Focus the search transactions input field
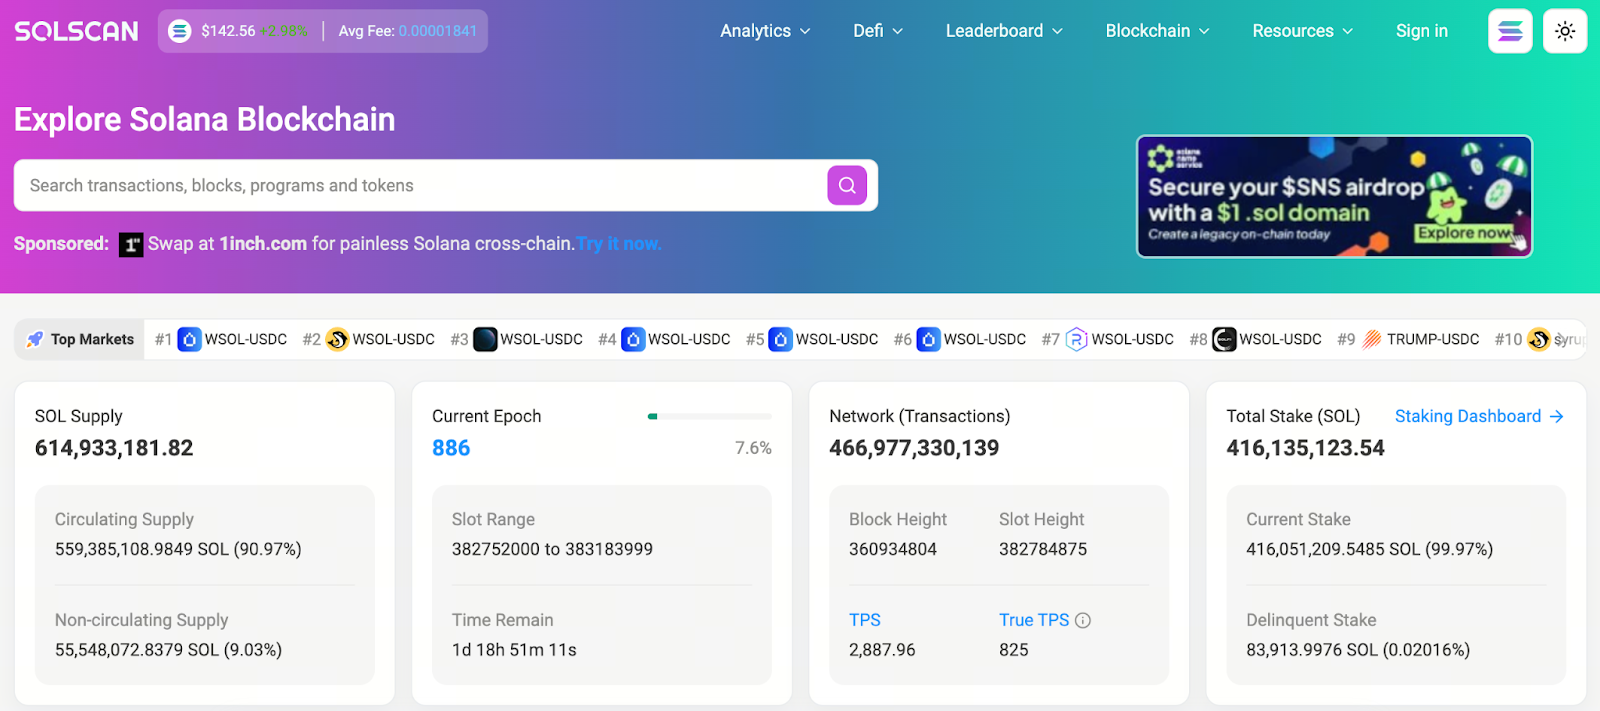This screenshot has height=711, width=1600. pos(420,185)
